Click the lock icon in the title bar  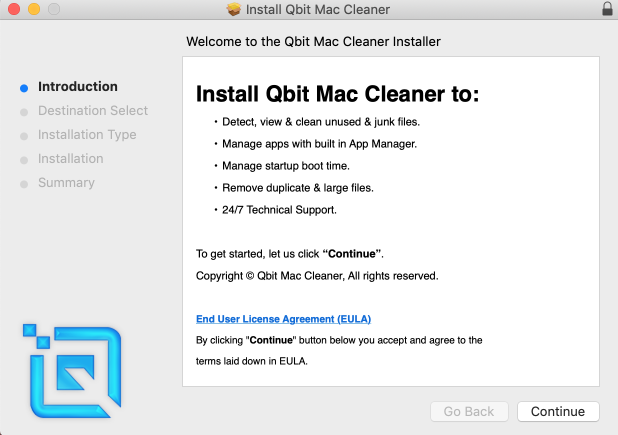click(x=607, y=10)
